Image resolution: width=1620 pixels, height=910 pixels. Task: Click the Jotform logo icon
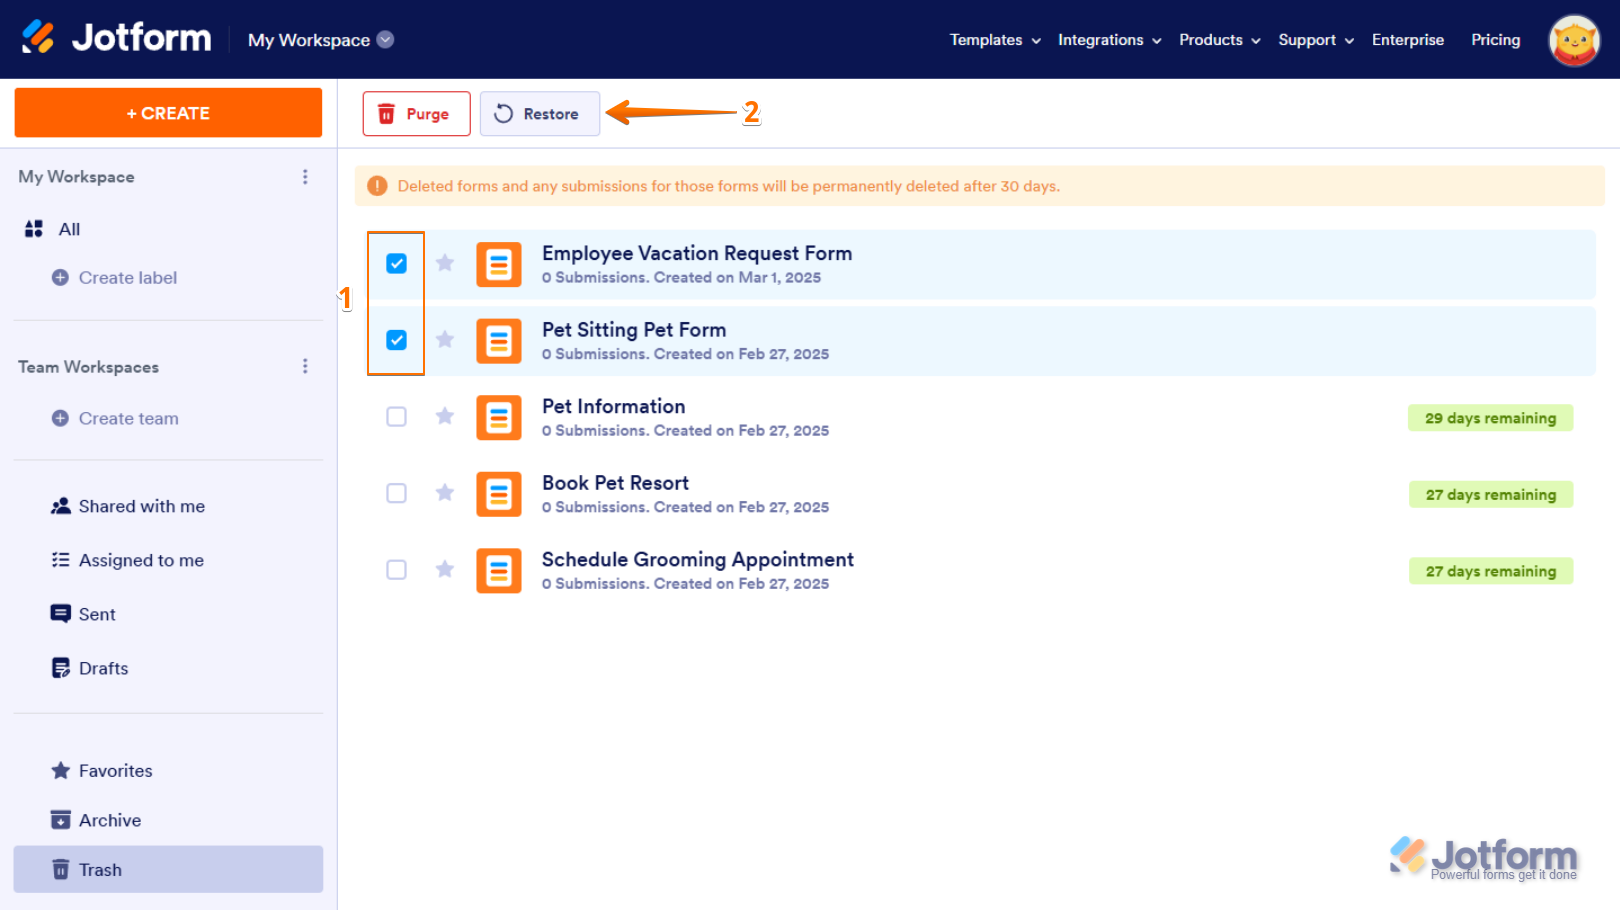[39, 37]
